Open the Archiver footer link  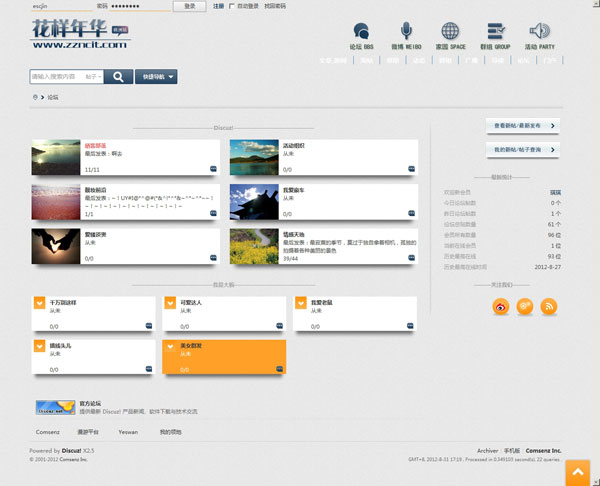tap(488, 451)
